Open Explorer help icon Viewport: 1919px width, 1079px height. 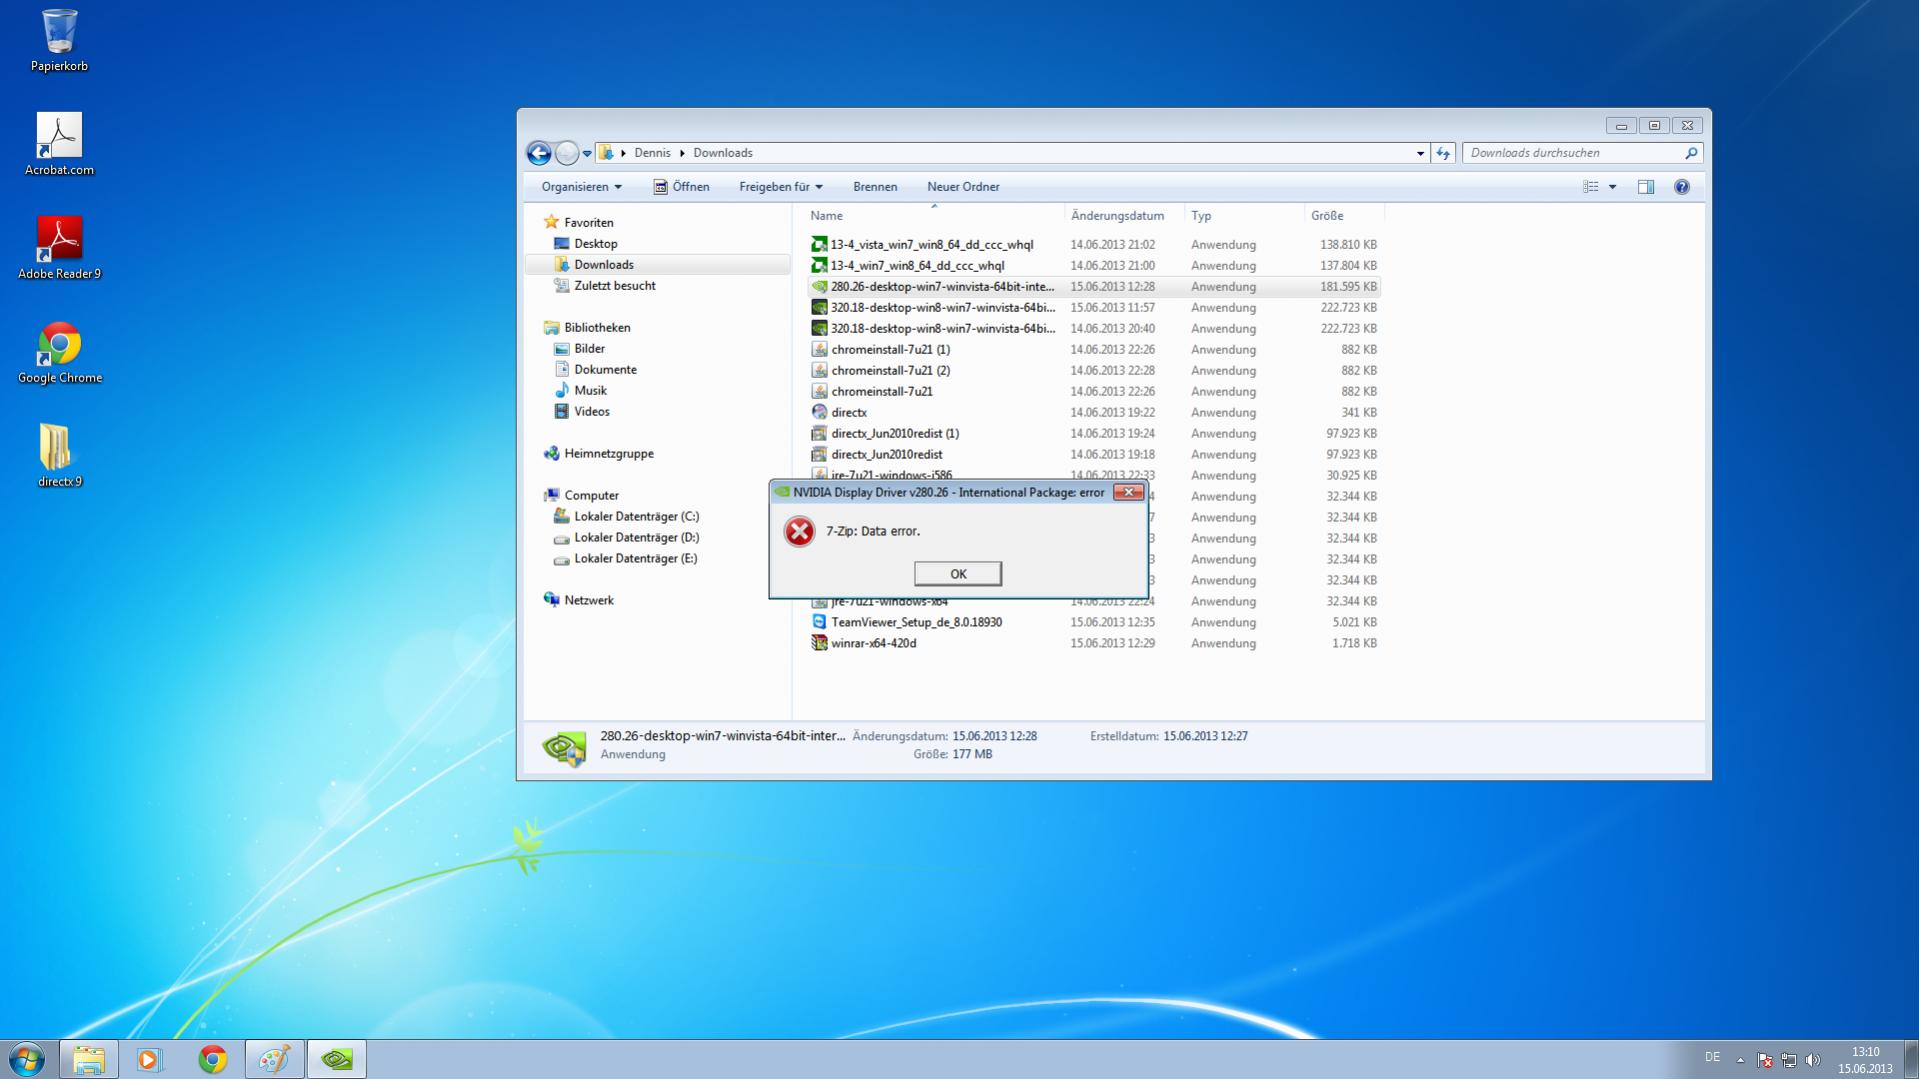(x=1681, y=187)
